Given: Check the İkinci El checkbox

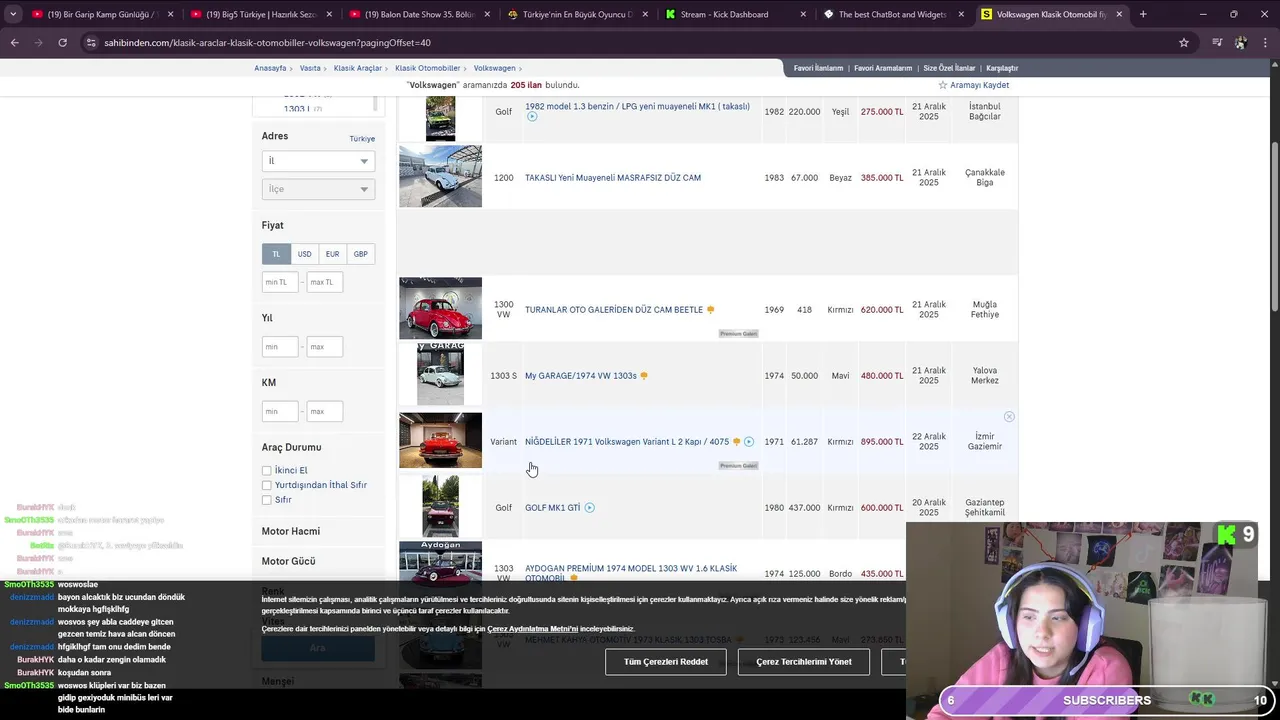Looking at the screenshot, I should 267,471.
